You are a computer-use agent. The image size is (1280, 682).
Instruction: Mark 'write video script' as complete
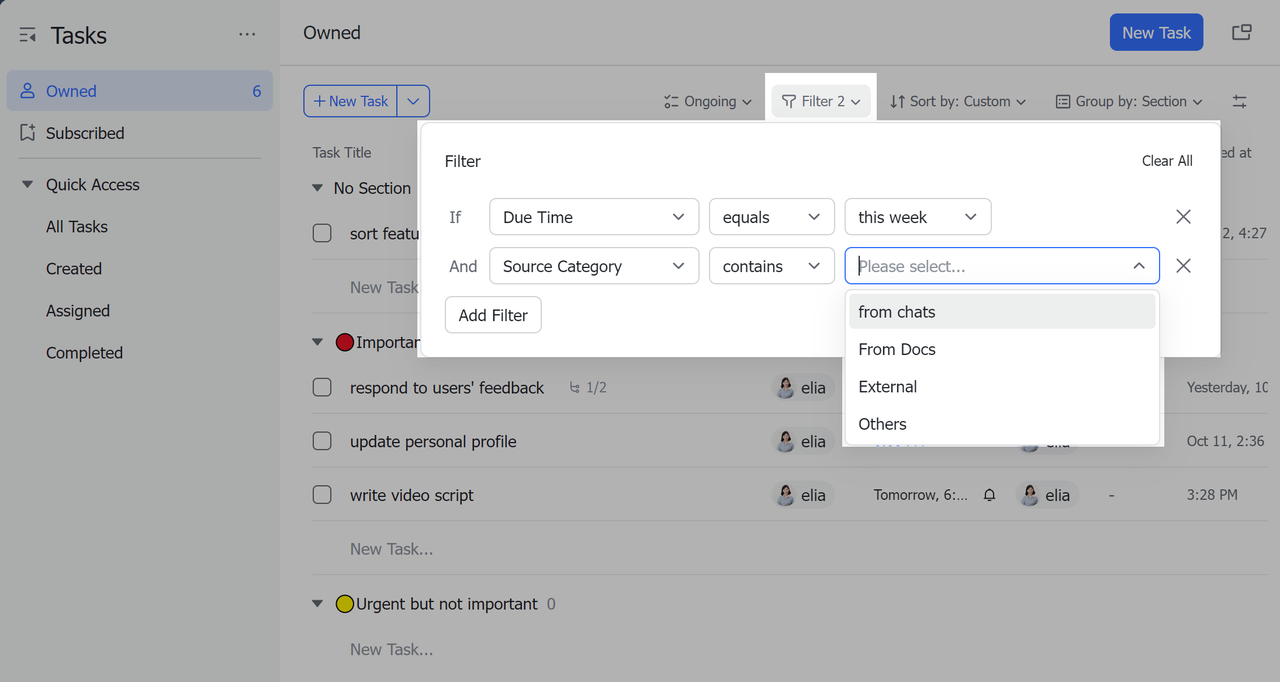(x=322, y=495)
